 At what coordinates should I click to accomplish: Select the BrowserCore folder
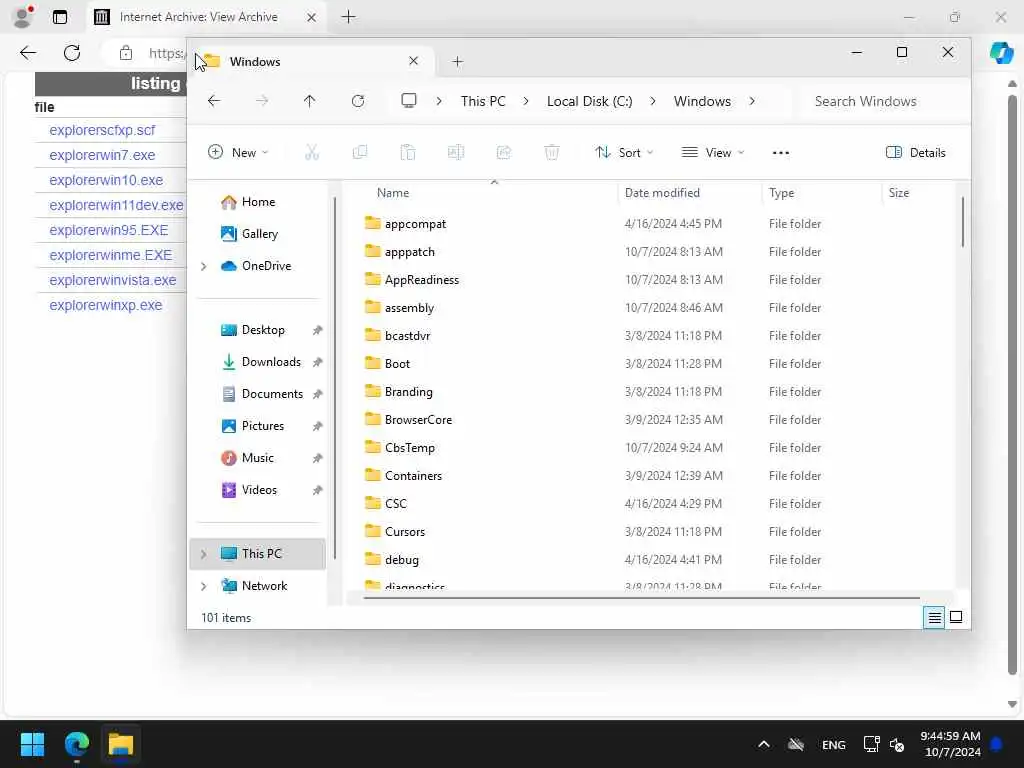418,419
